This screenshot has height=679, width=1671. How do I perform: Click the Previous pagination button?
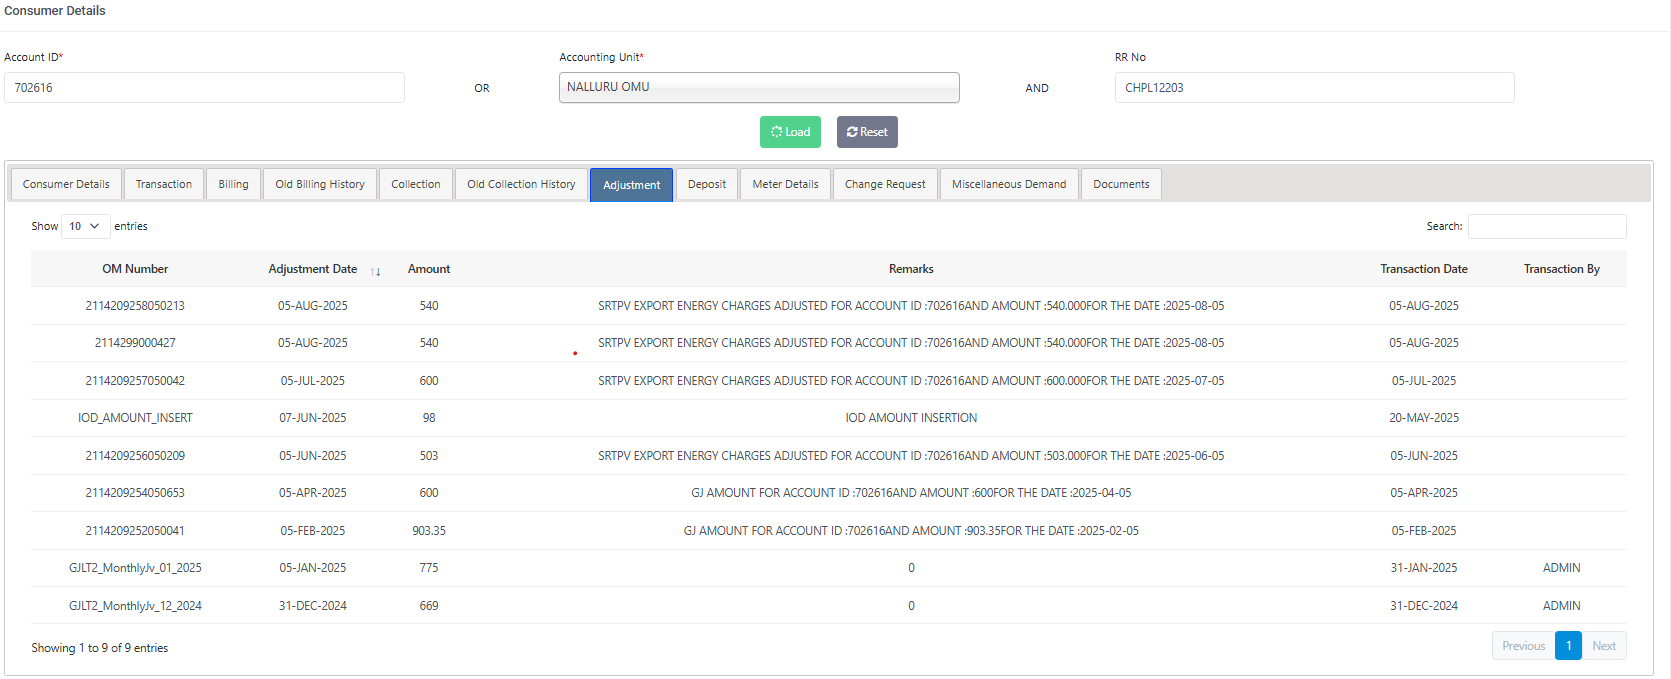1523,646
